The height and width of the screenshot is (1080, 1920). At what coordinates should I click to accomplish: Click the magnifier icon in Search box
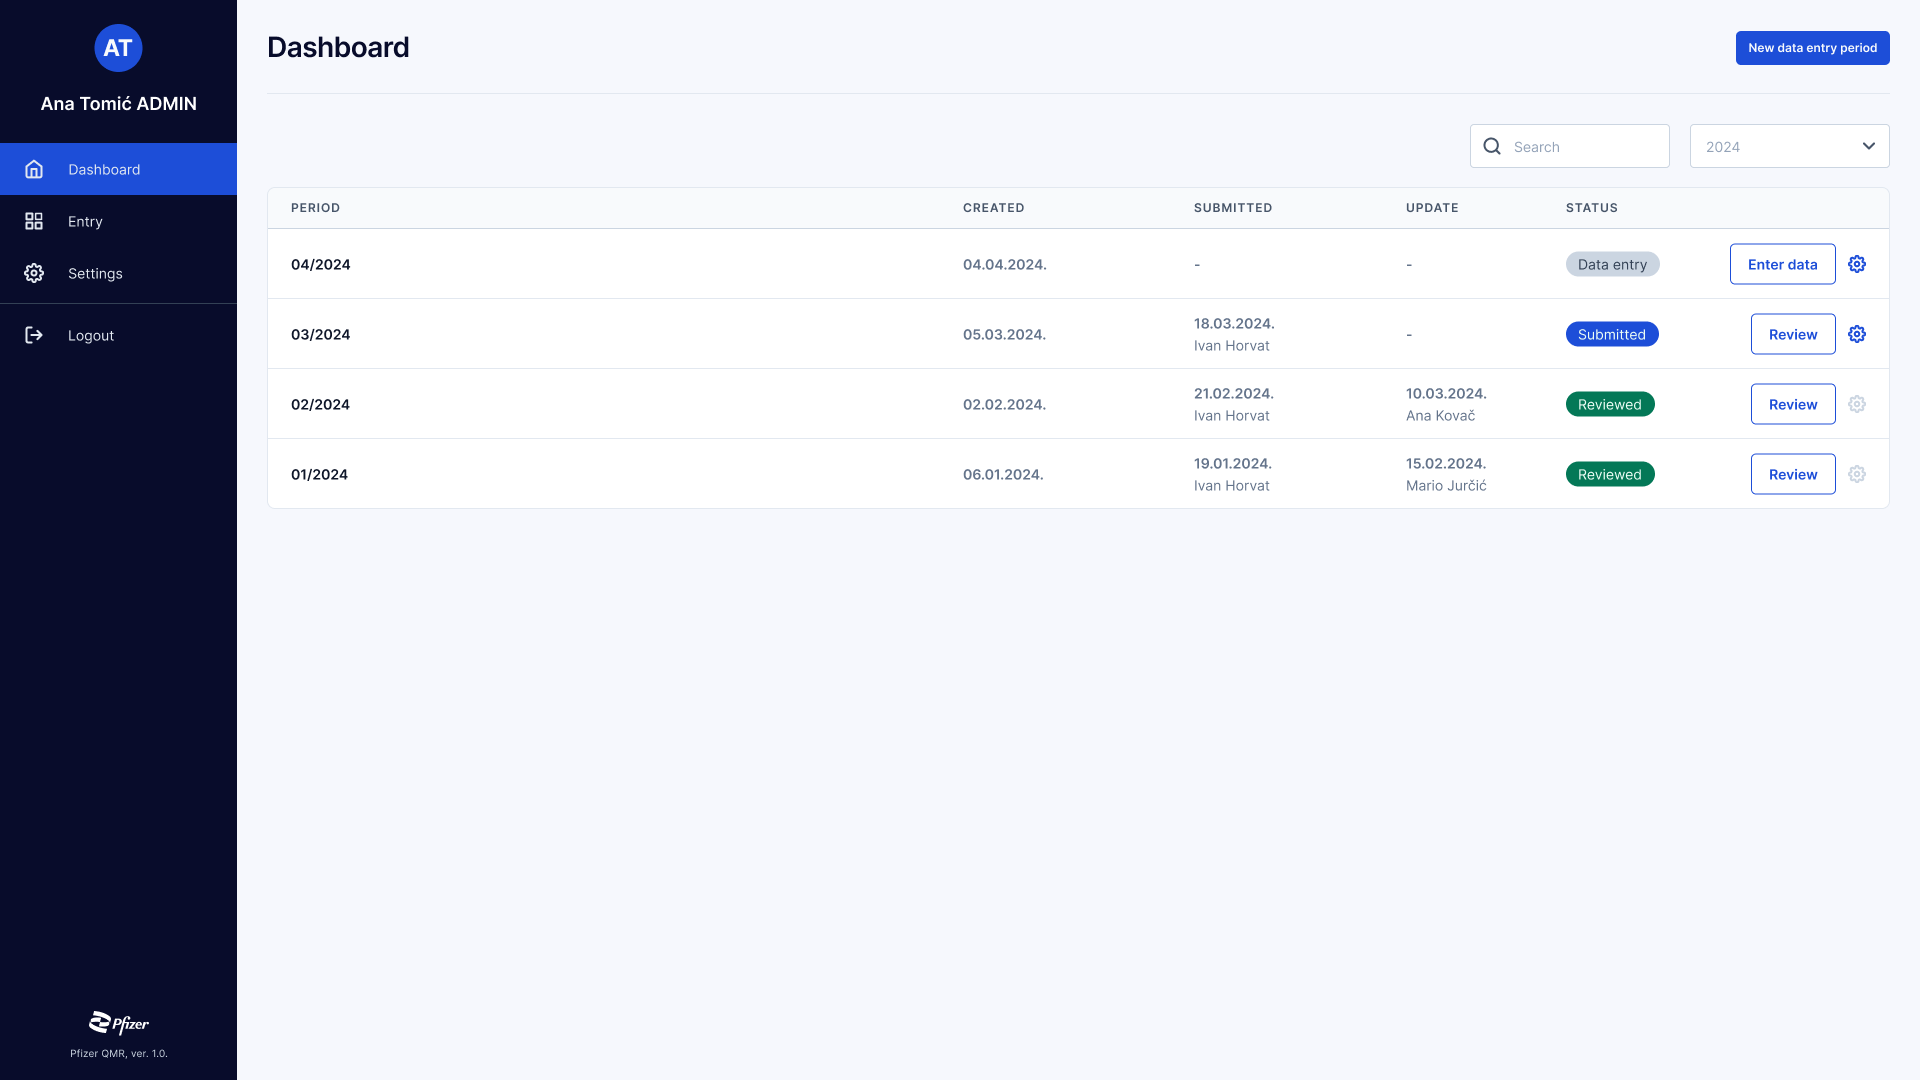tap(1492, 146)
